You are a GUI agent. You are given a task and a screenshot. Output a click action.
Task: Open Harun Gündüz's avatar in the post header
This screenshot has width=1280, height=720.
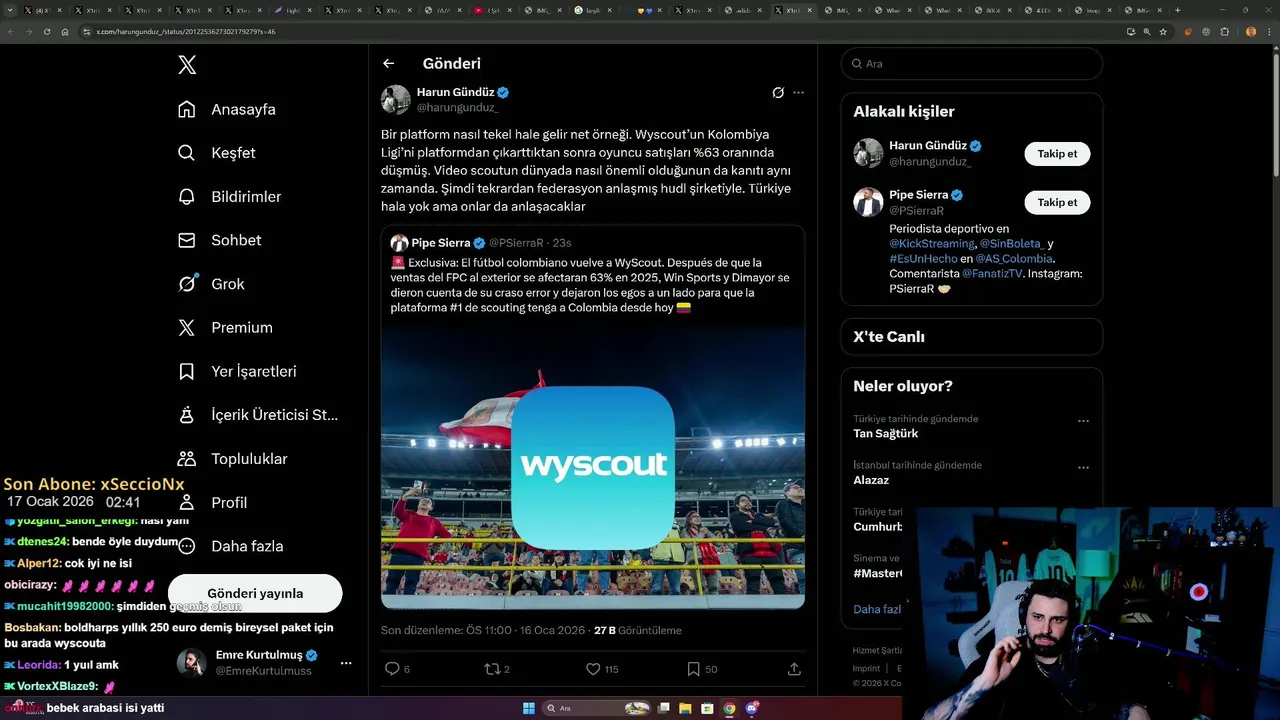click(x=396, y=99)
